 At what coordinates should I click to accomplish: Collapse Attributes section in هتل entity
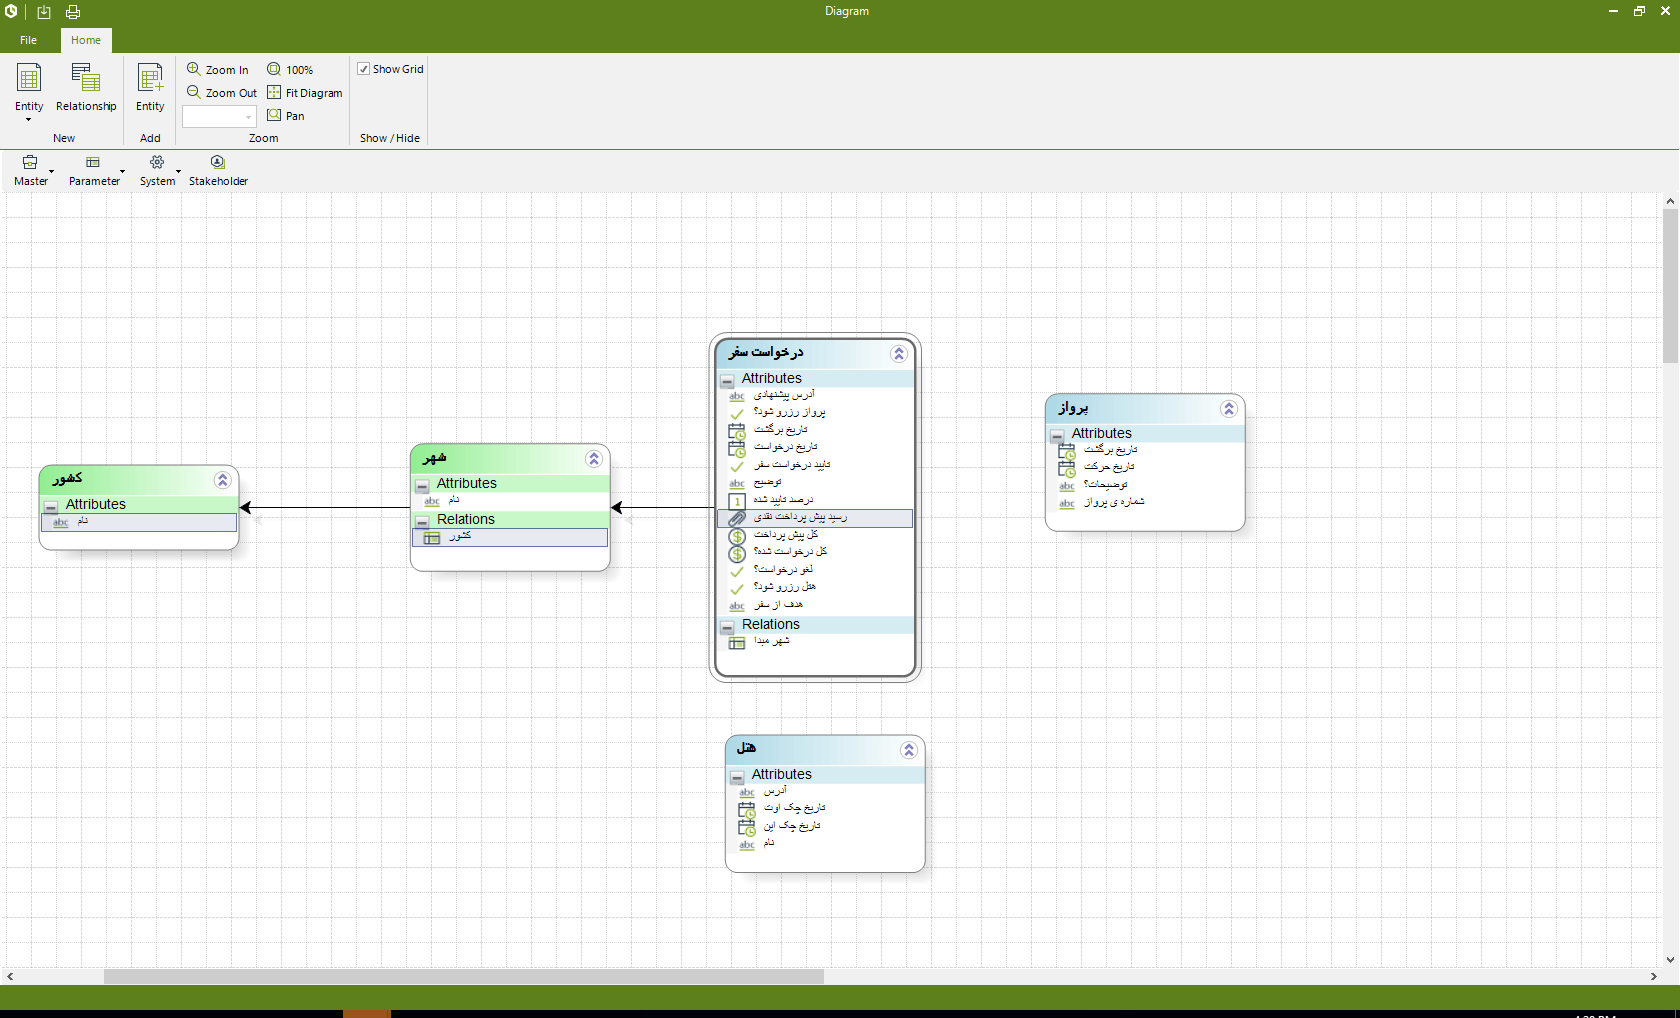point(737,777)
